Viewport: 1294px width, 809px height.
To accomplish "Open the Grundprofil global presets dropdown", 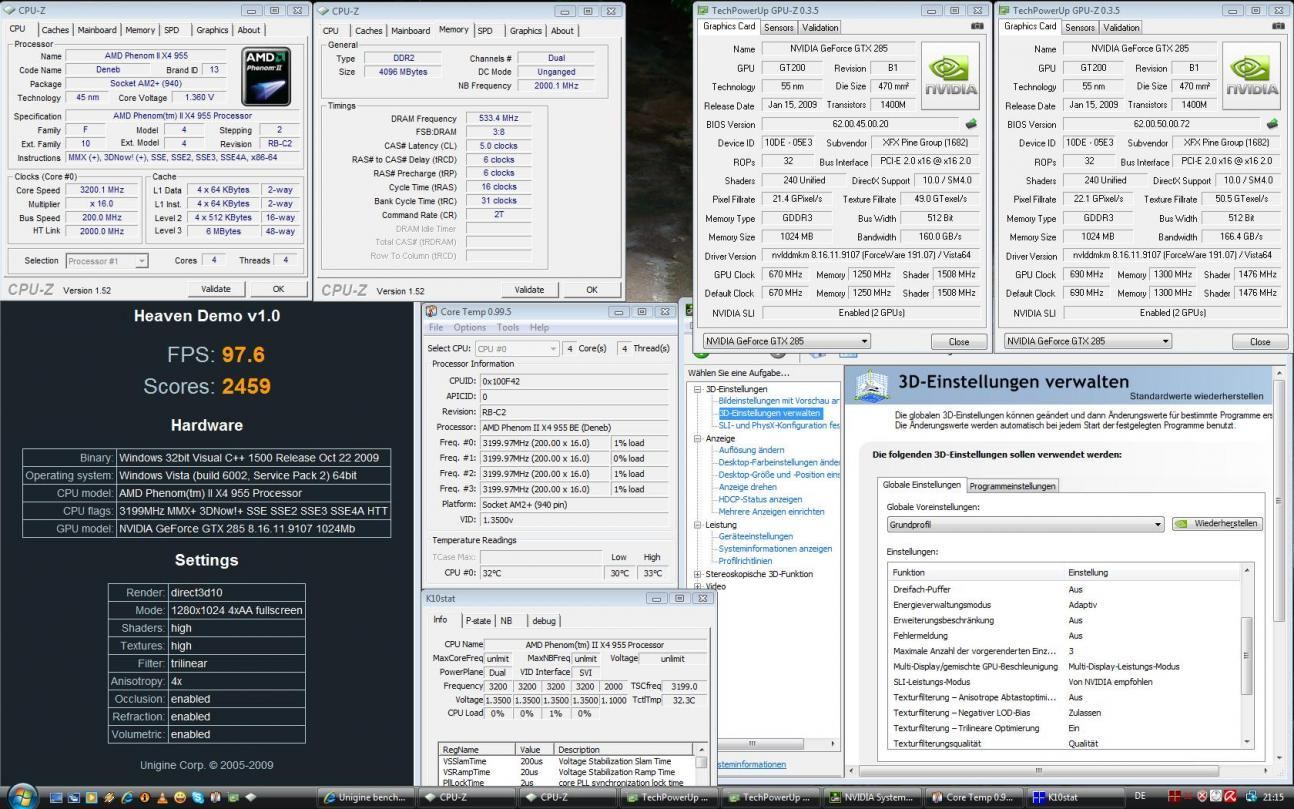I will tap(1025, 524).
